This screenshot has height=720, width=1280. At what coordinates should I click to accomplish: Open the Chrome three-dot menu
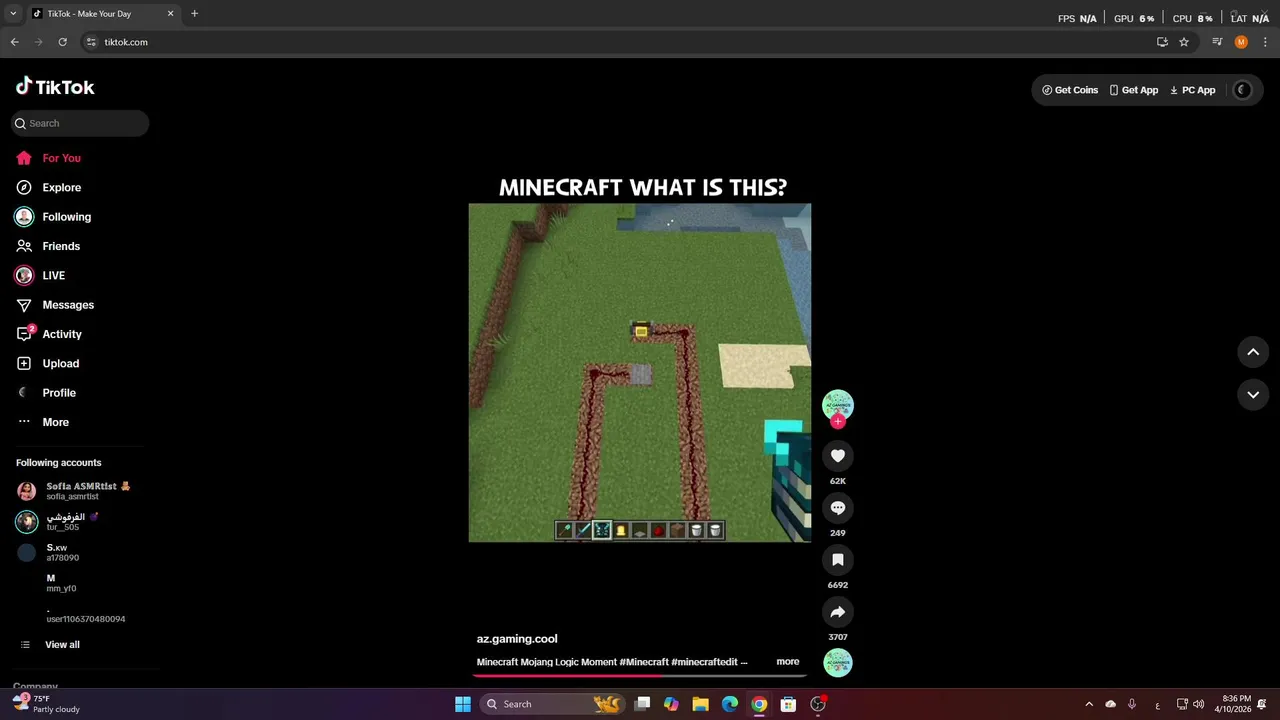[1265, 42]
